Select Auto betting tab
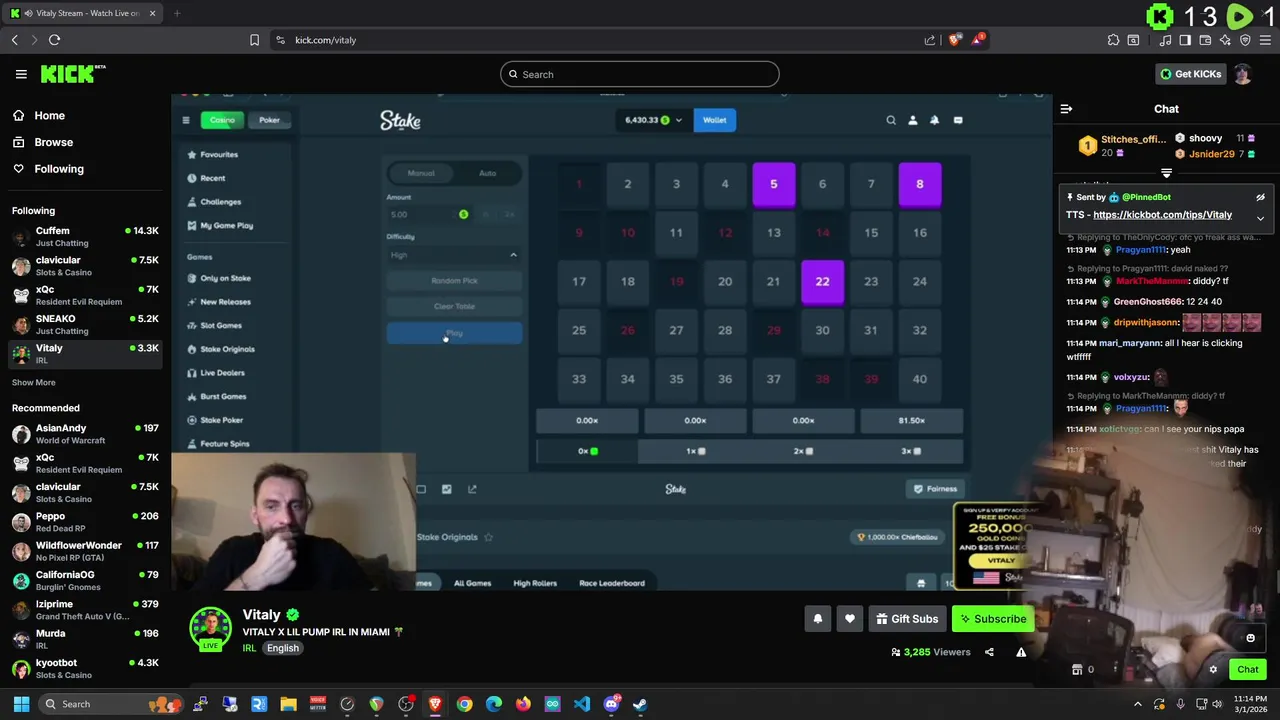The height and width of the screenshot is (720, 1280). click(x=487, y=173)
